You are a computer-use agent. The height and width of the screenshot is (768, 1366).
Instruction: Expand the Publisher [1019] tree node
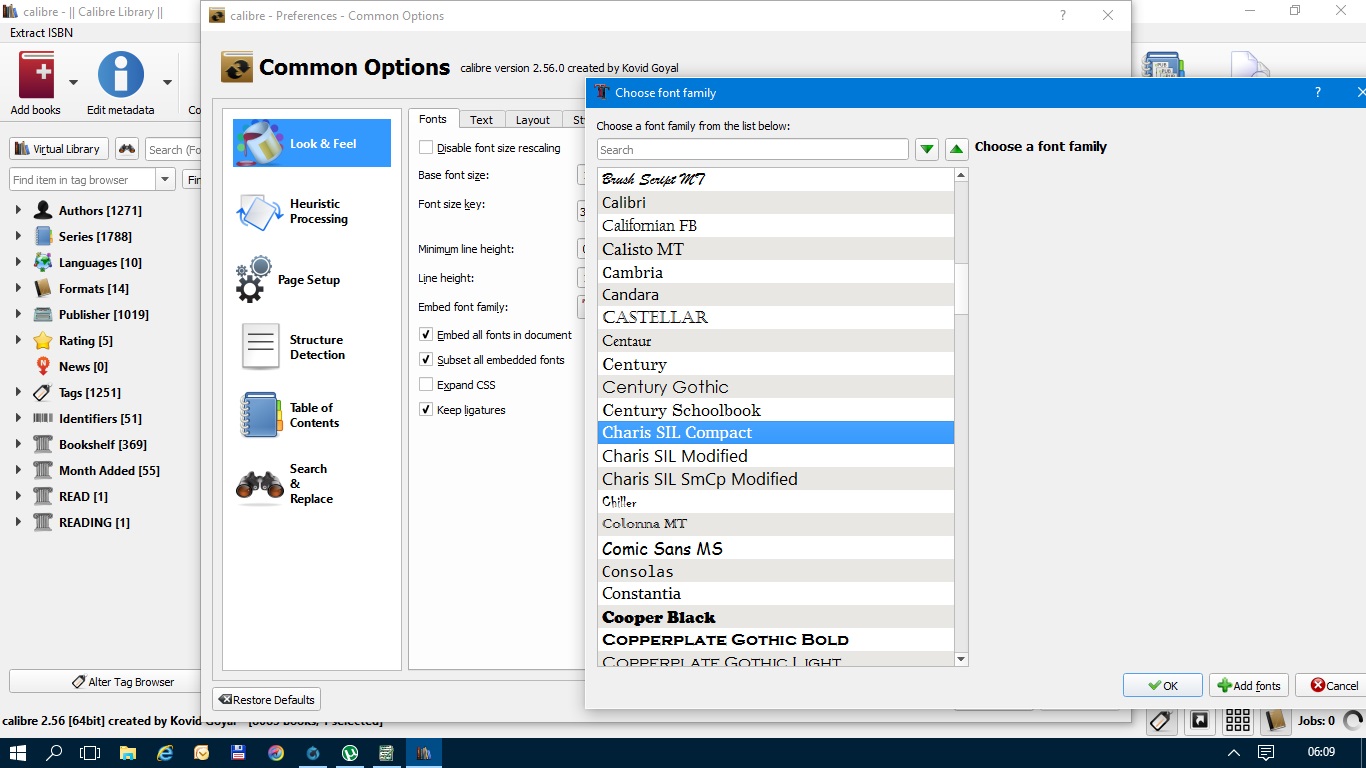coord(18,314)
